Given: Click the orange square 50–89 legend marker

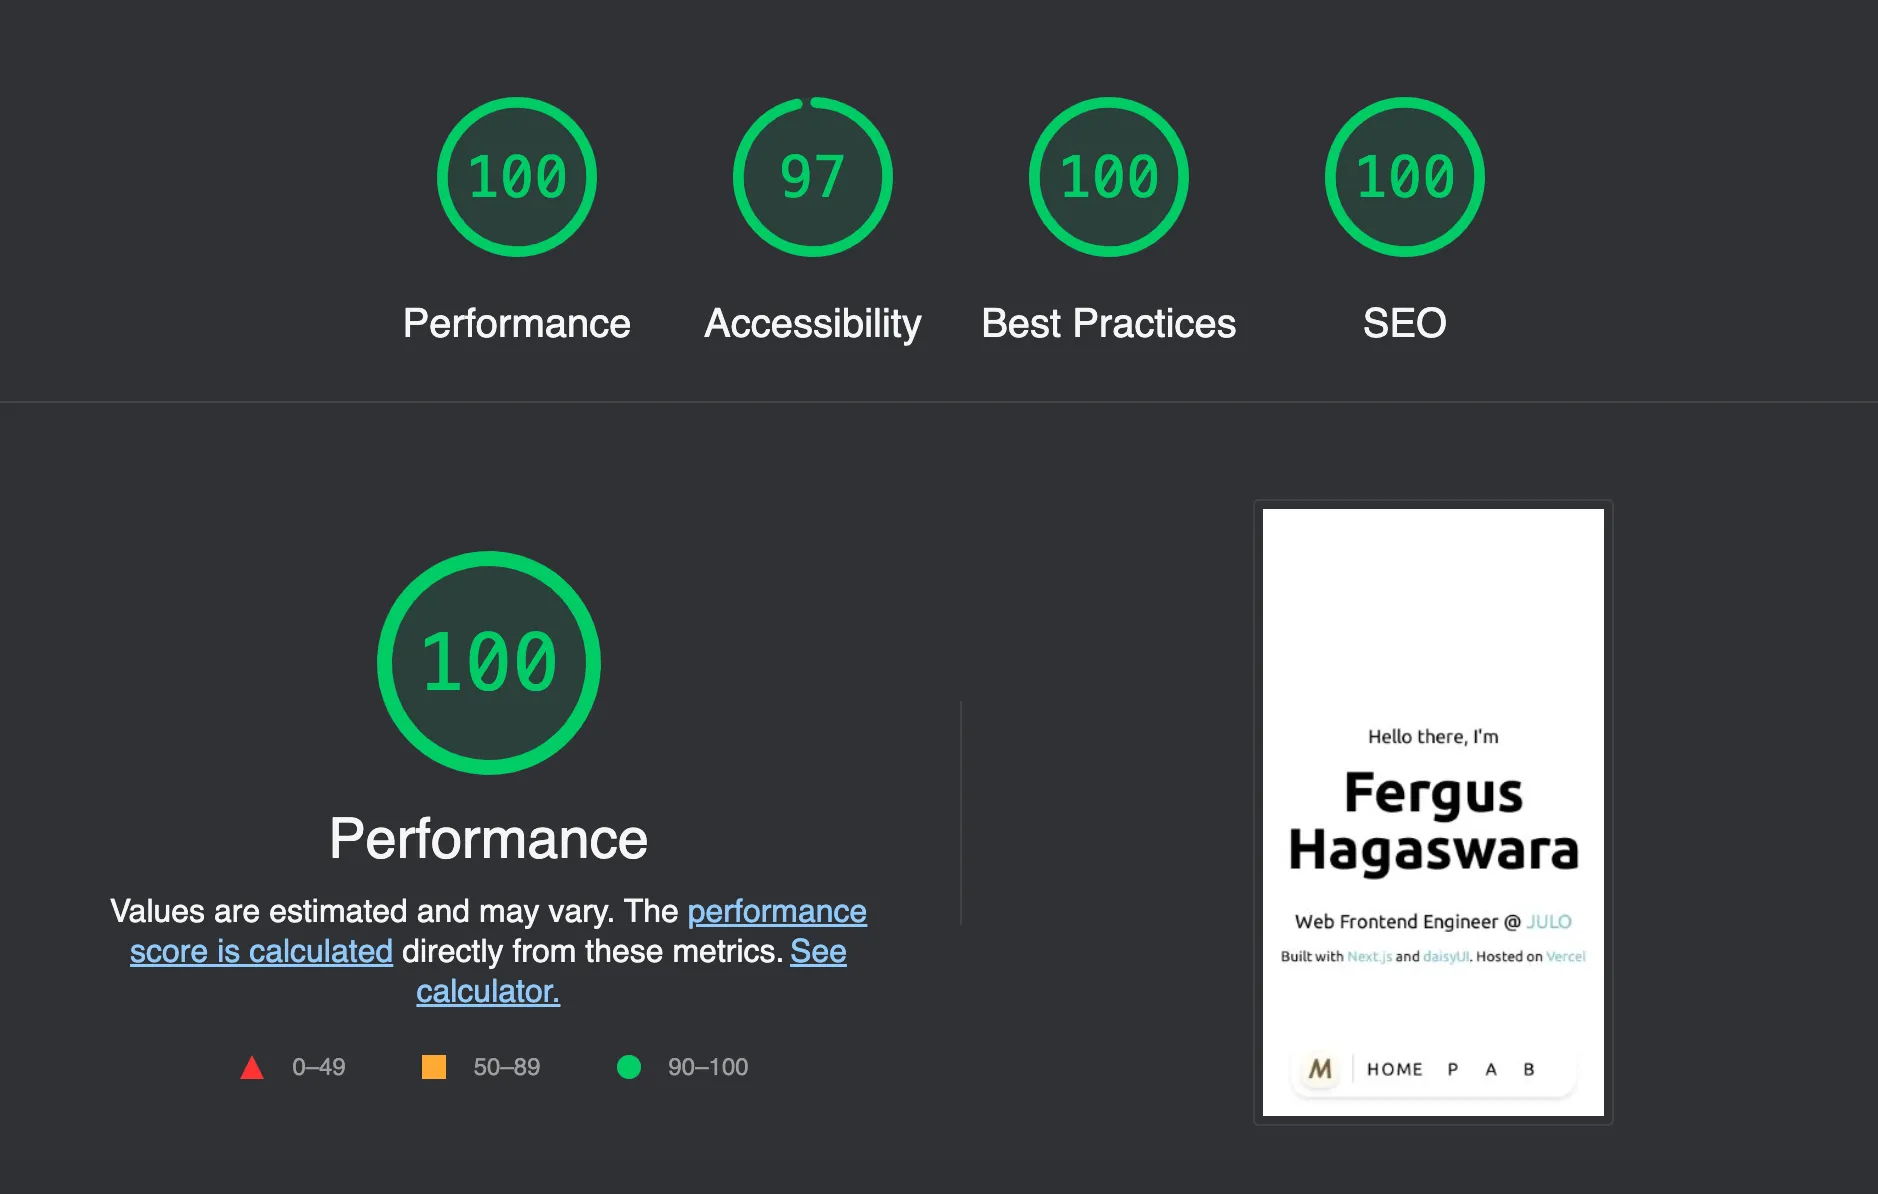Looking at the screenshot, I should pyautogui.click(x=436, y=1067).
